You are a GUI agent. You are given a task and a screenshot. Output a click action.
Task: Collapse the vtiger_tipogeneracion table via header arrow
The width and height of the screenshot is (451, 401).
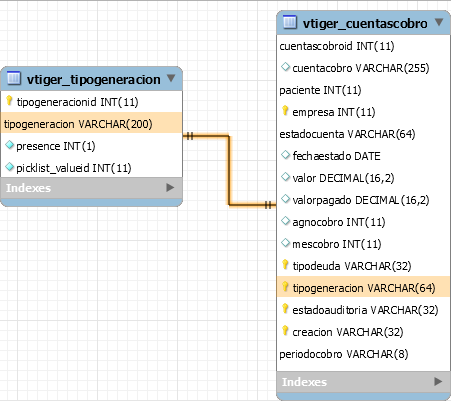pyautogui.click(x=171, y=78)
